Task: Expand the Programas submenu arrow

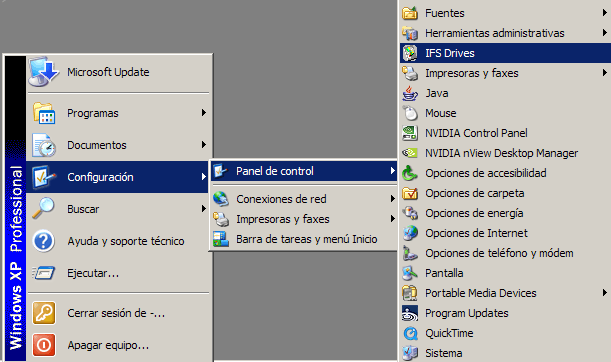Action: tap(203, 113)
